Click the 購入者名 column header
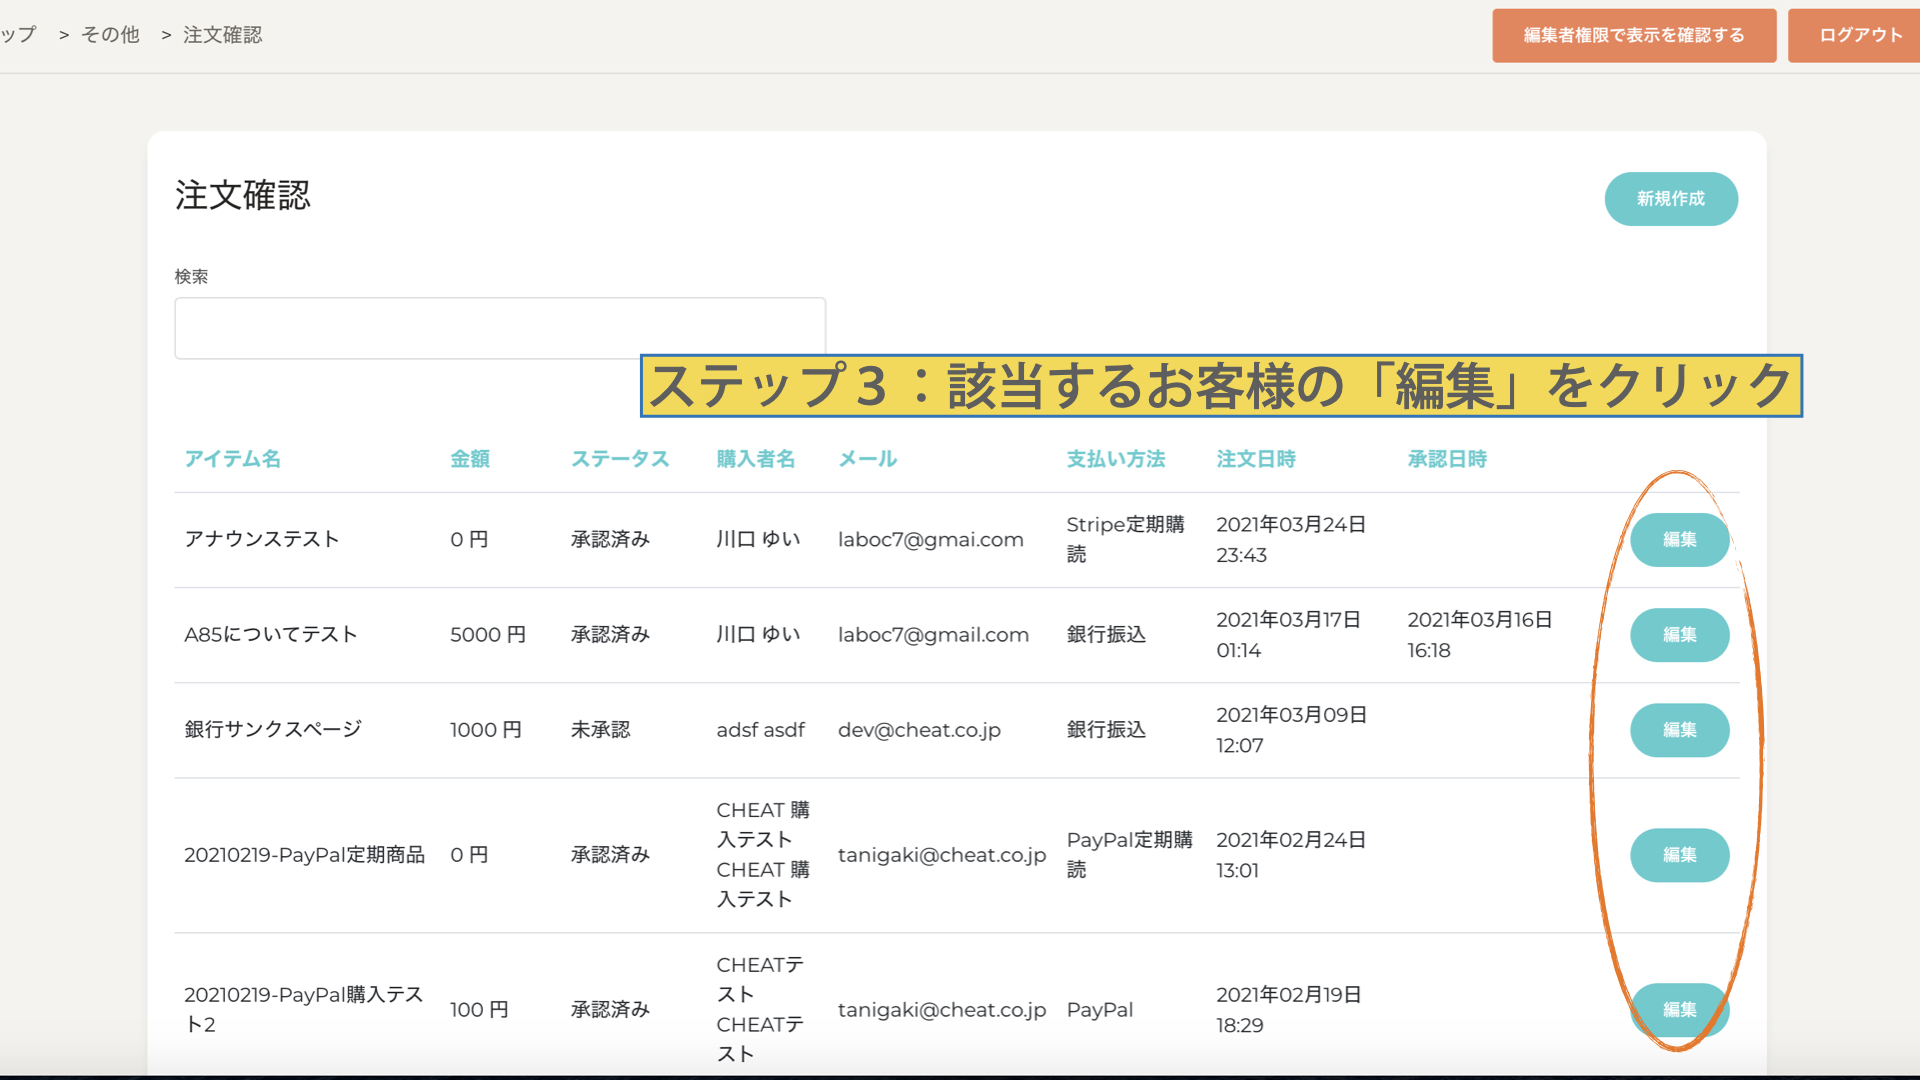The height and width of the screenshot is (1080, 1920). click(755, 459)
